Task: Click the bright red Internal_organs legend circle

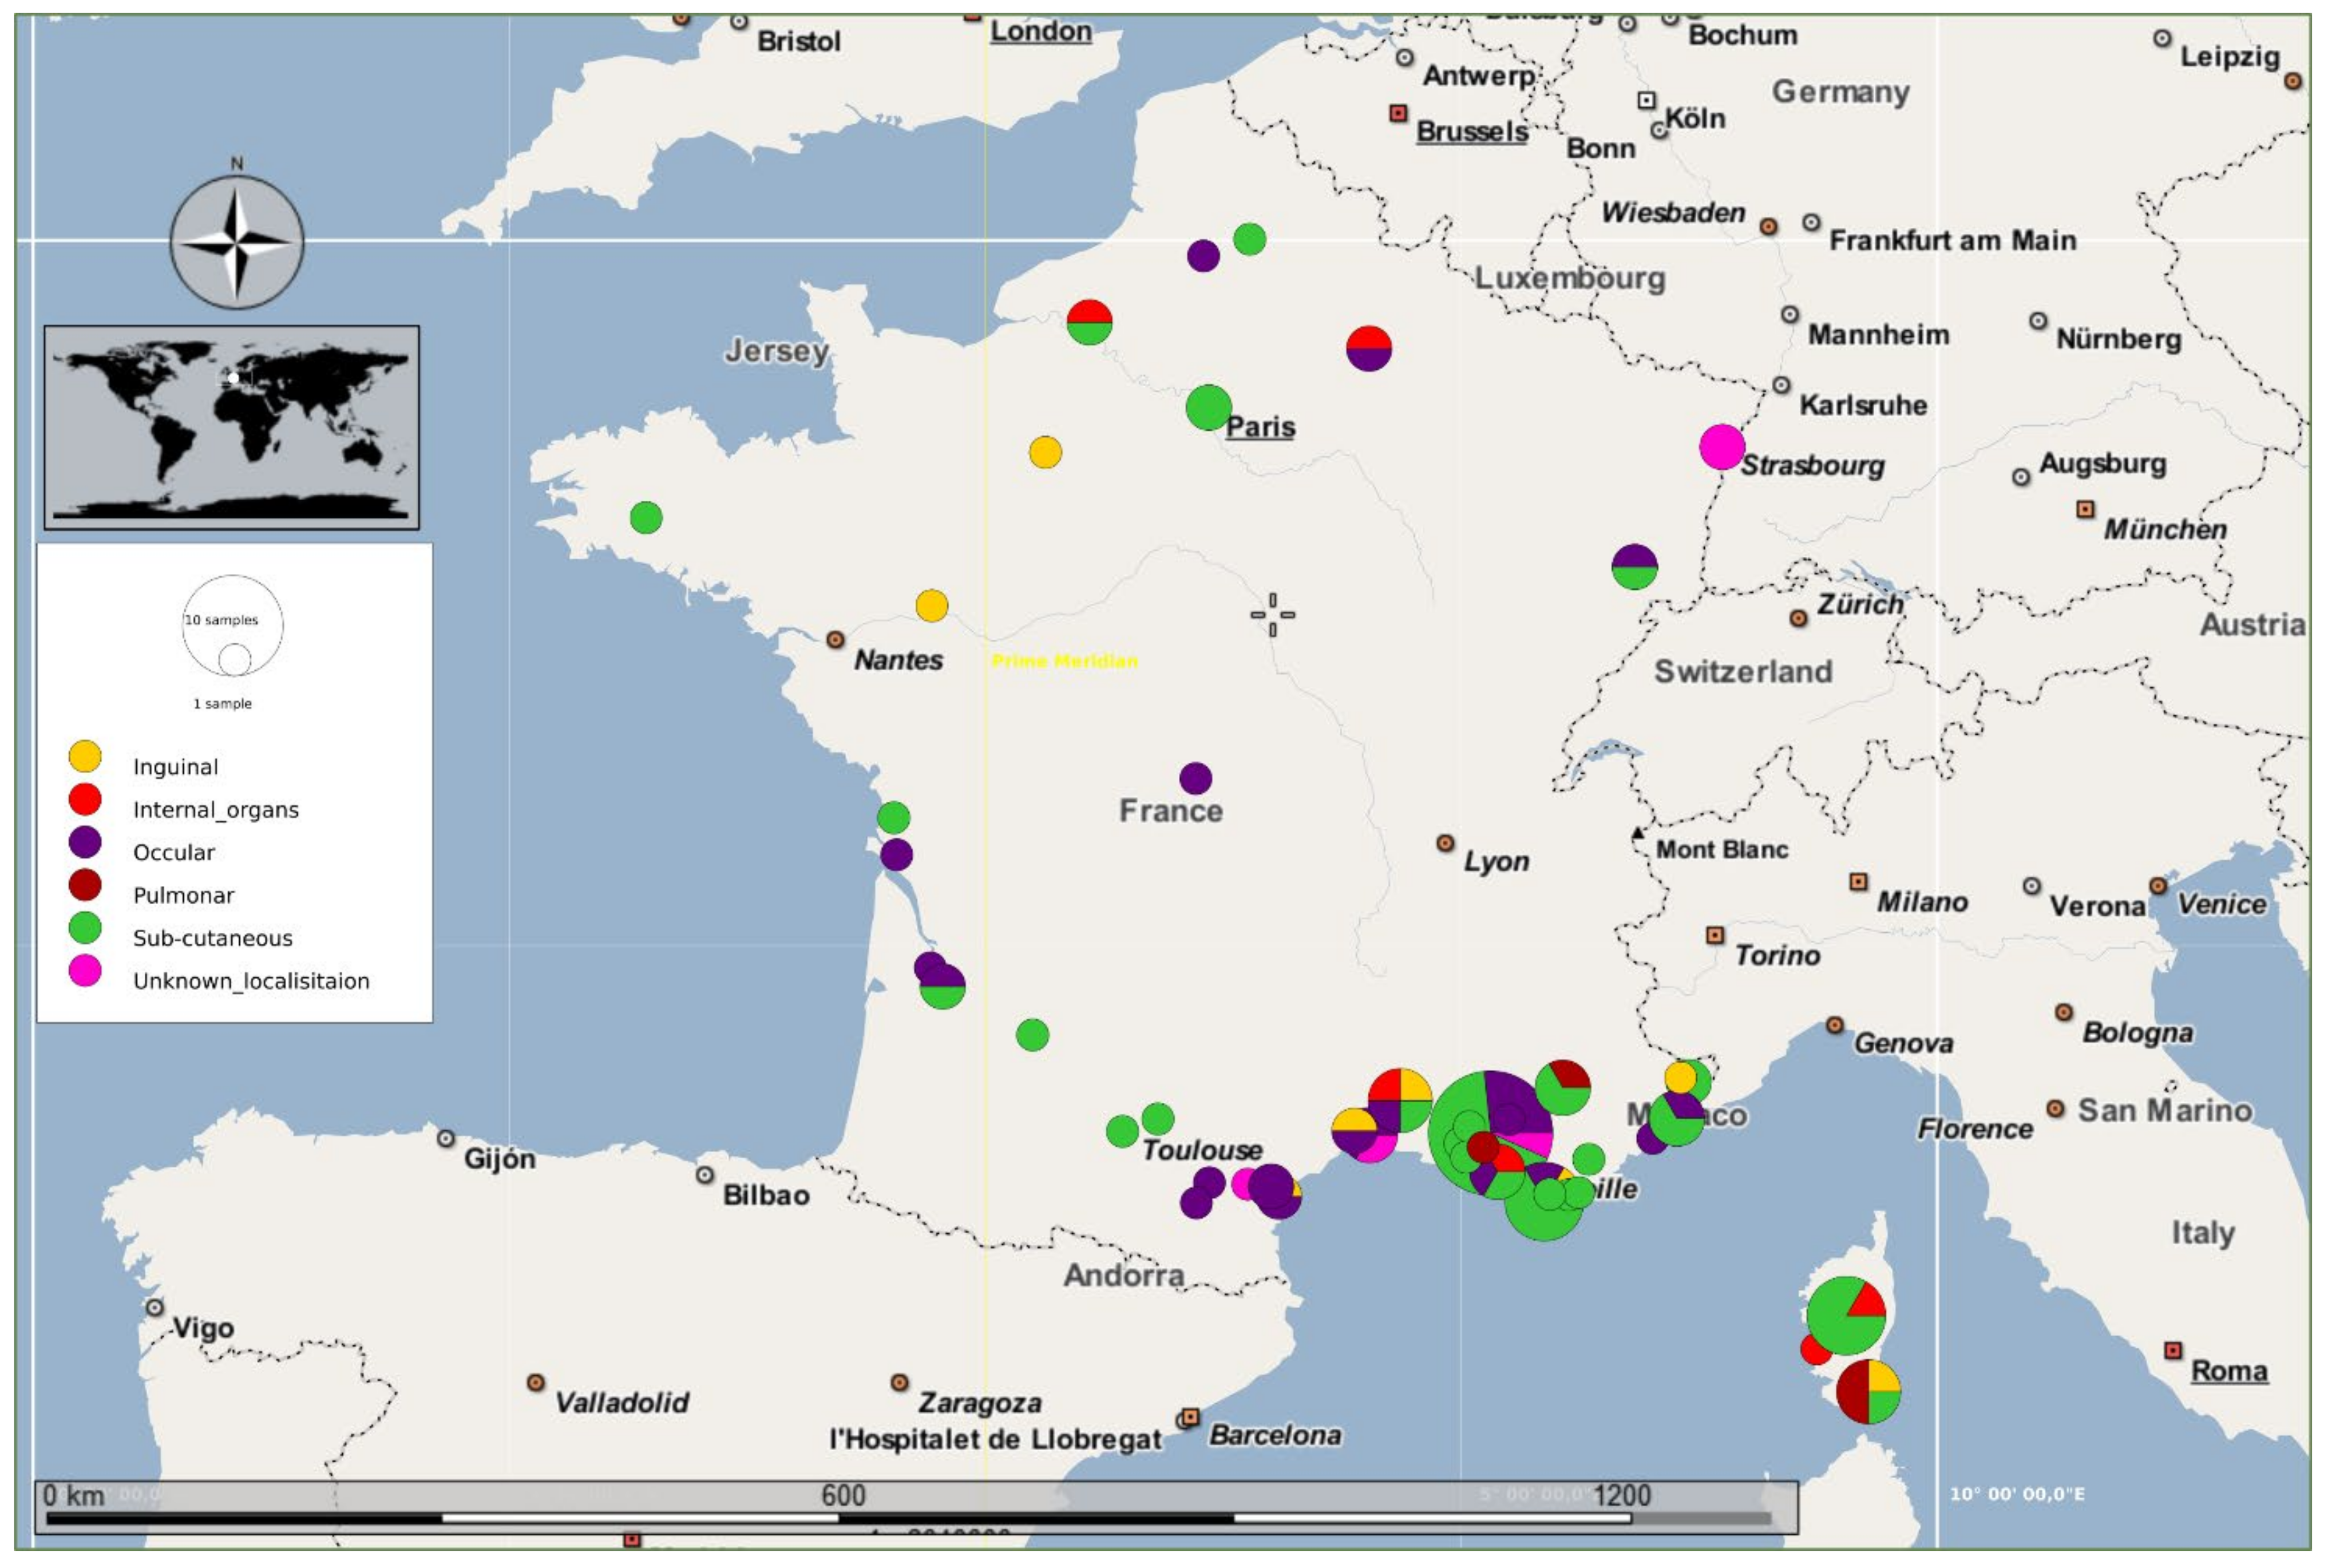Action: pyautogui.click(x=85, y=800)
